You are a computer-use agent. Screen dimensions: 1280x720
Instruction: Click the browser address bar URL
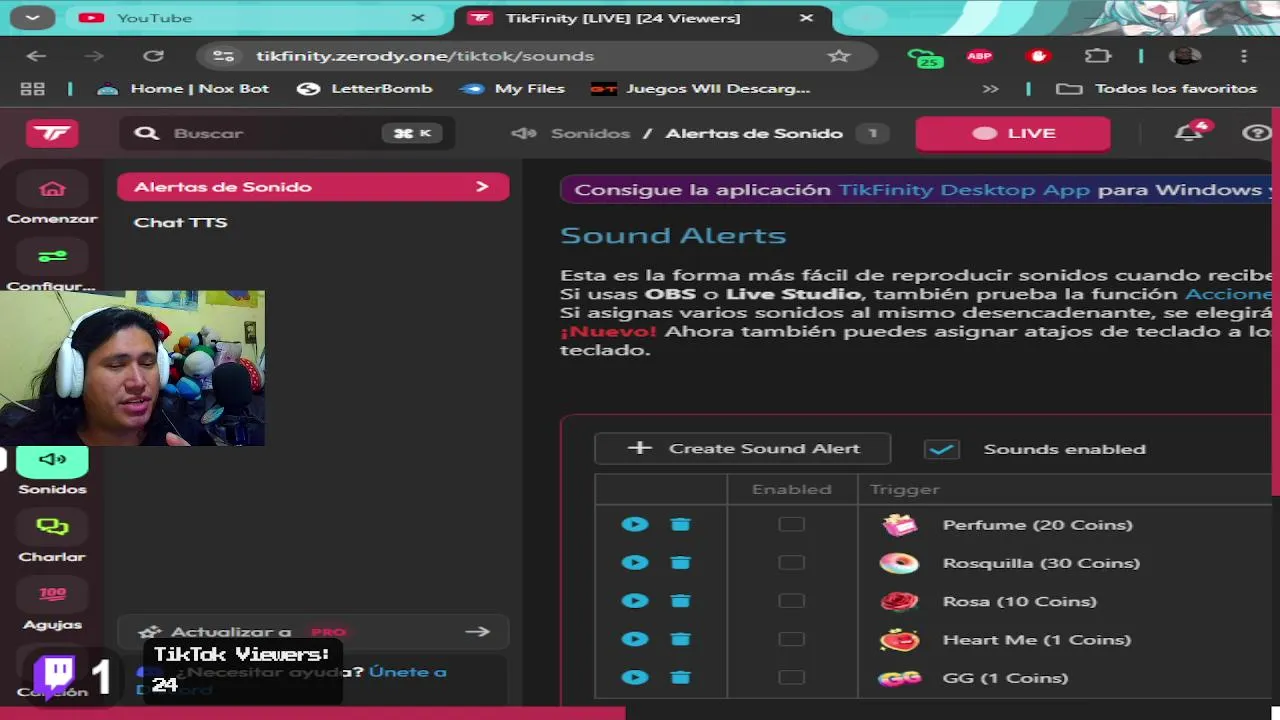point(425,56)
